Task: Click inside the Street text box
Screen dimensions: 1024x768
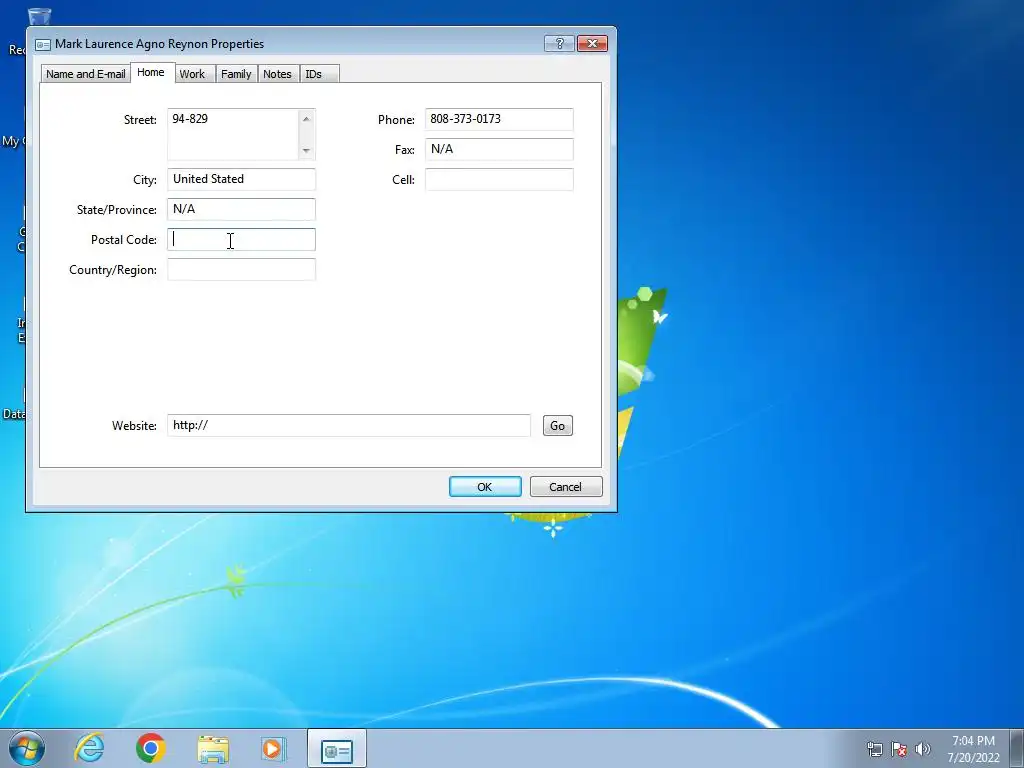Action: [233, 135]
